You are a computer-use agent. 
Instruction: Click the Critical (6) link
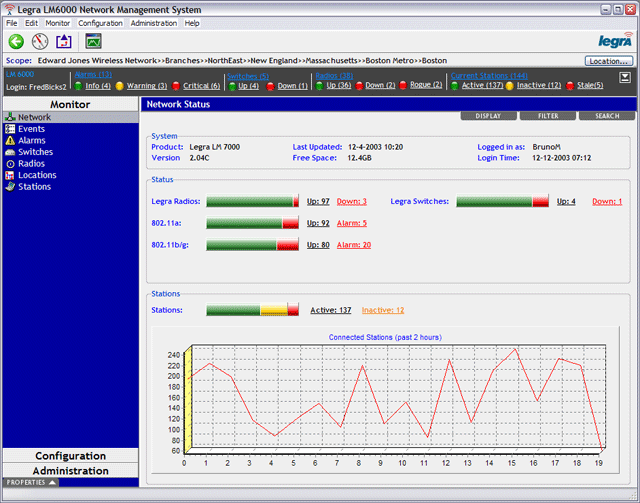coord(201,86)
